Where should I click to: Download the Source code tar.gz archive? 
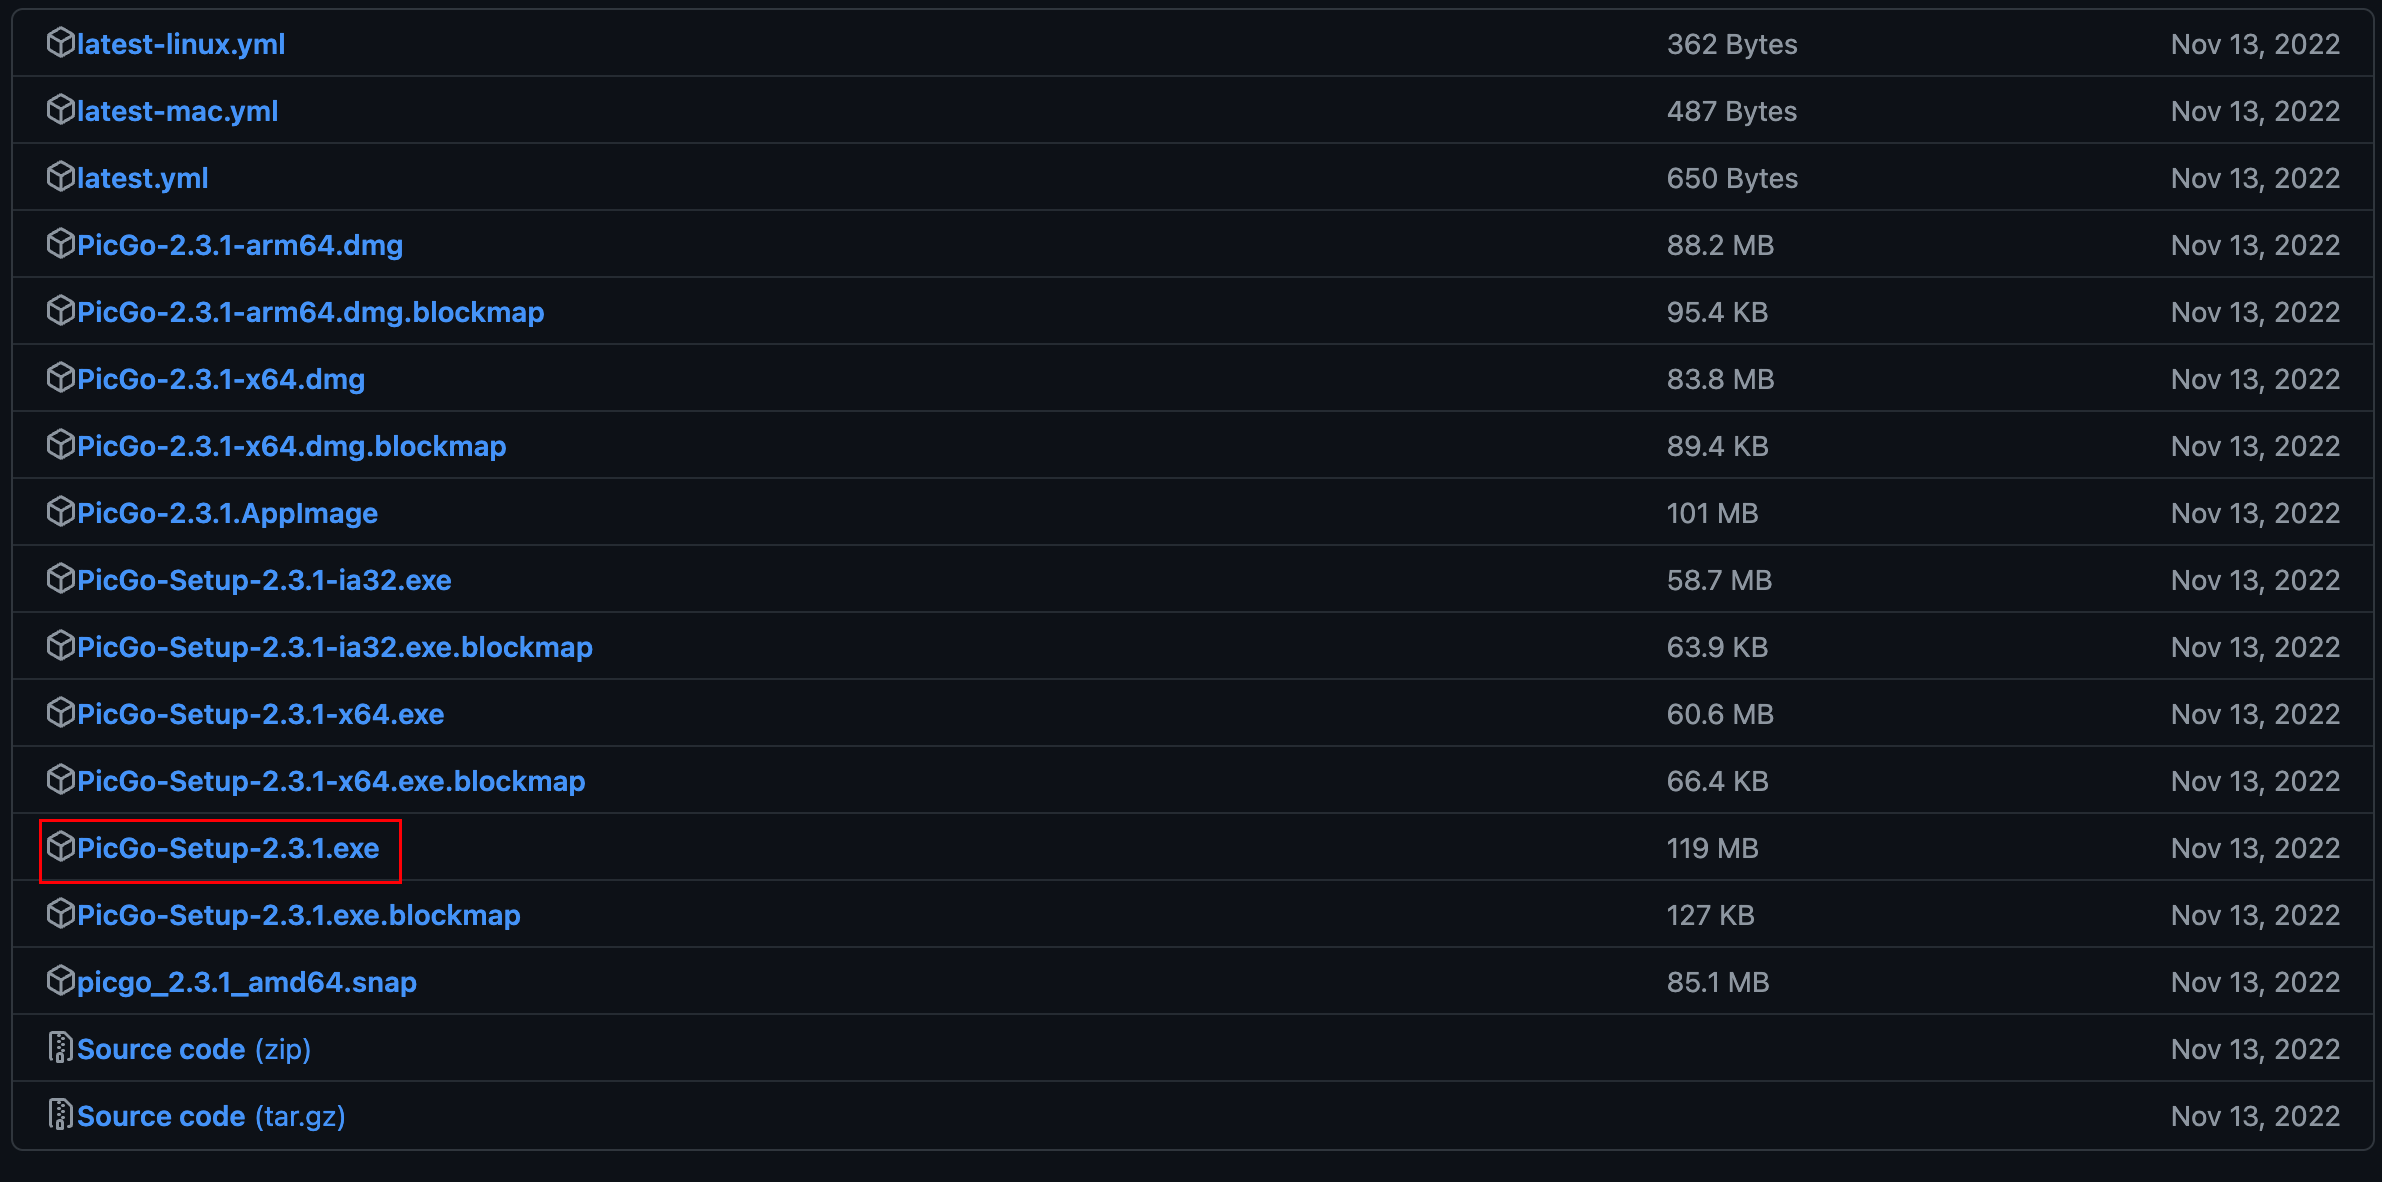click(211, 1116)
